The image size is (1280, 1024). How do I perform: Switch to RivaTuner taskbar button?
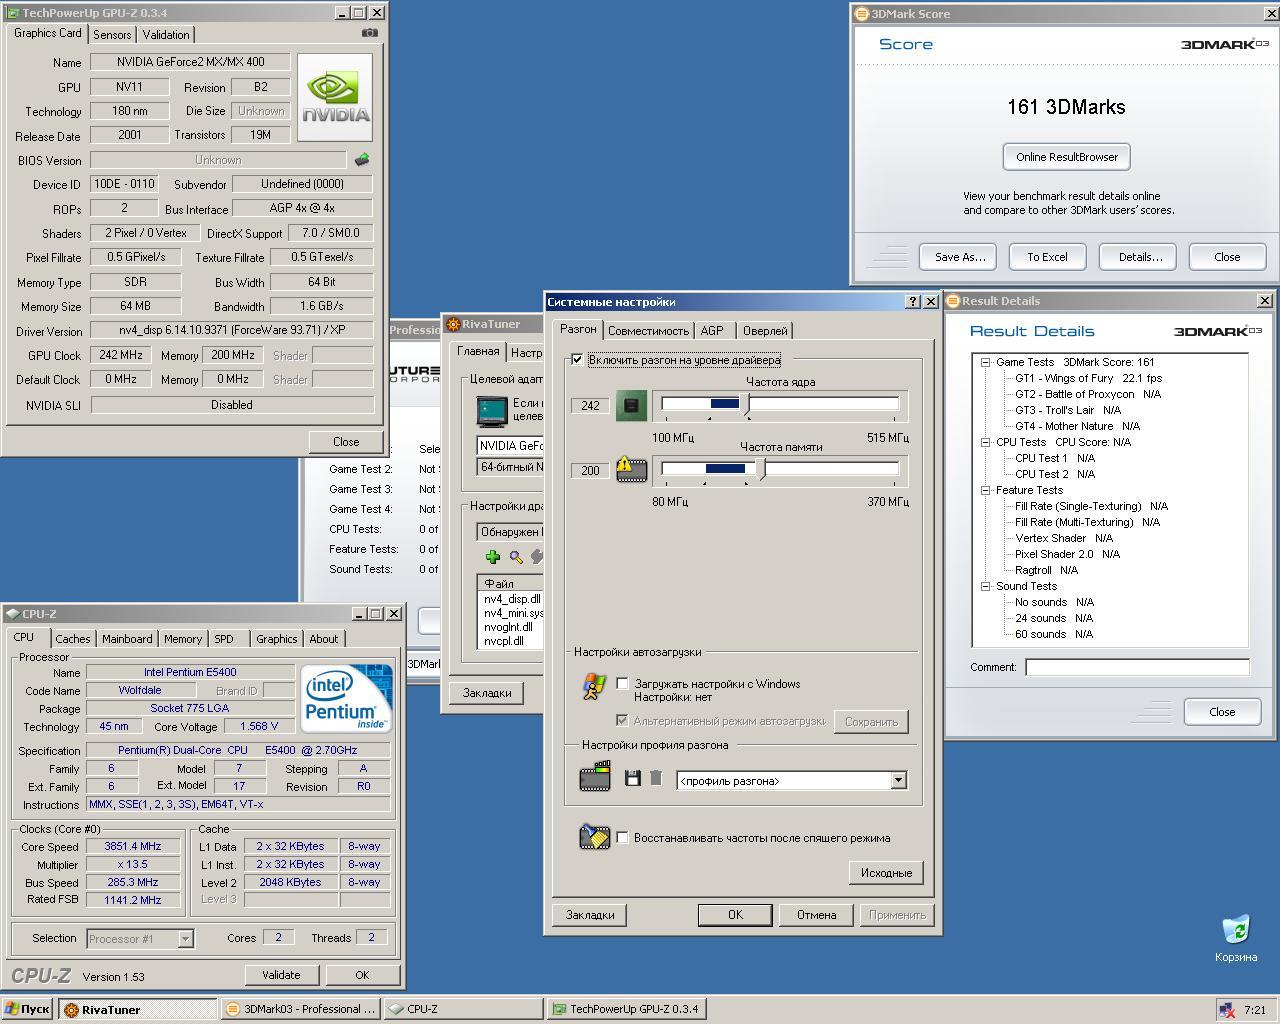(x=138, y=1009)
